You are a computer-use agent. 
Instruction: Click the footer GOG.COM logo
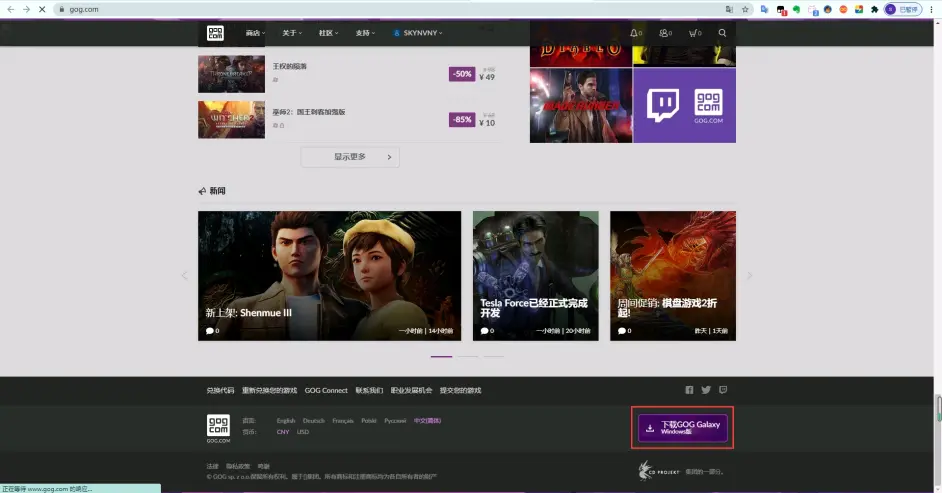(x=218, y=429)
